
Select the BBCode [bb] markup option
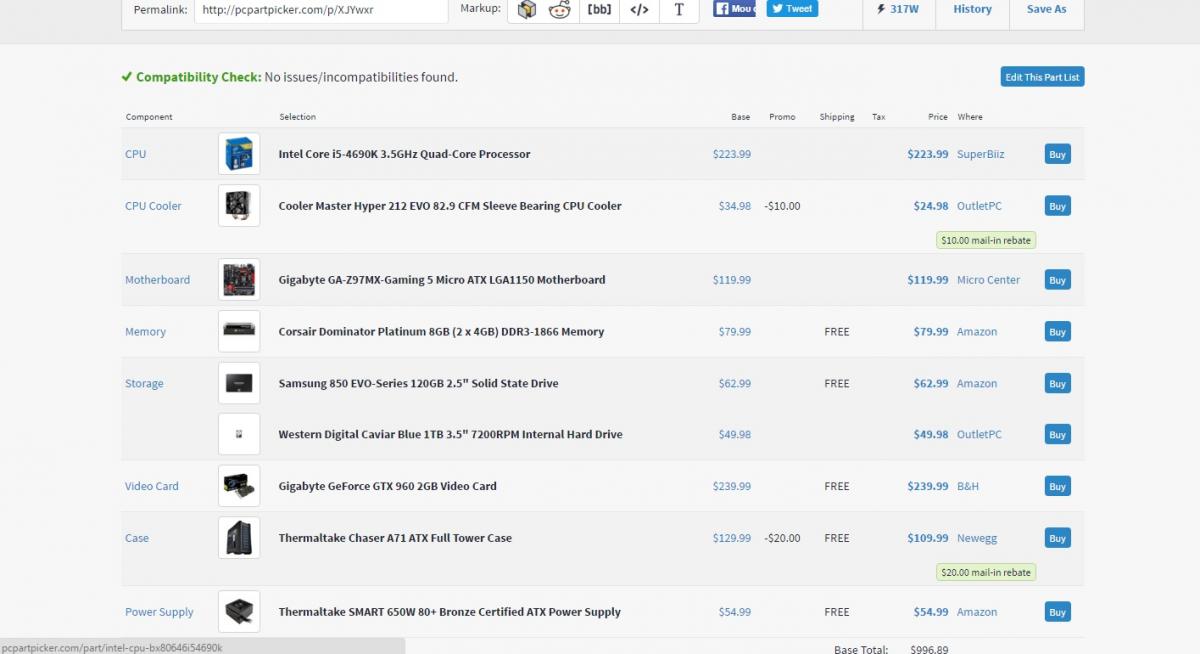[x=599, y=10]
